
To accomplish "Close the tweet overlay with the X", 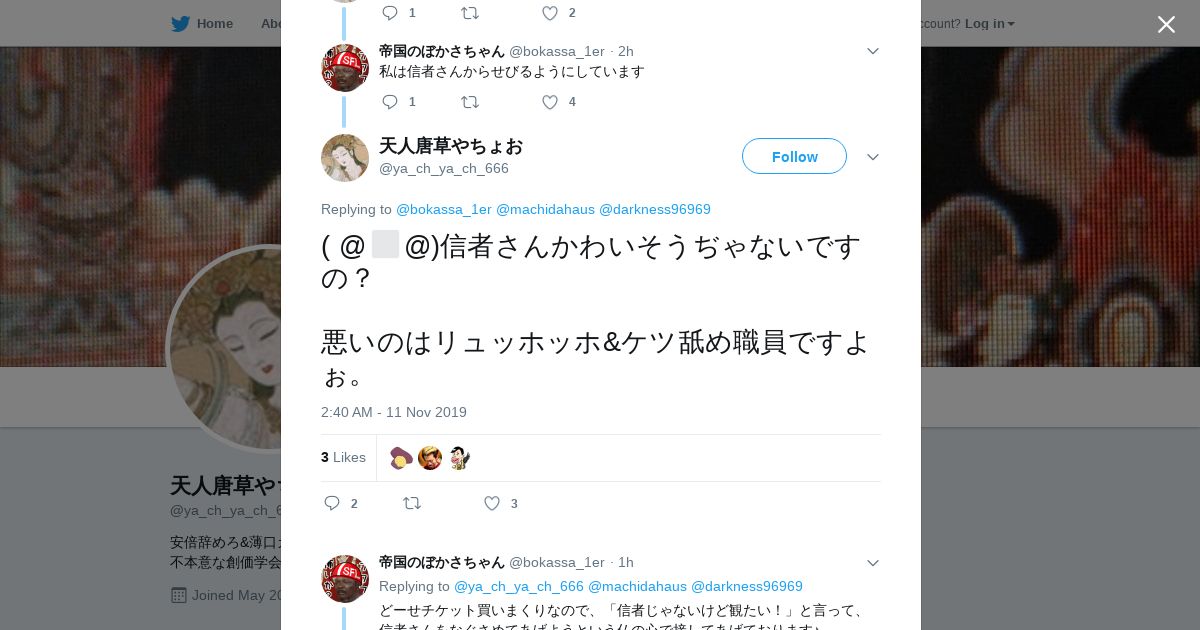I will (x=1166, y=24).
